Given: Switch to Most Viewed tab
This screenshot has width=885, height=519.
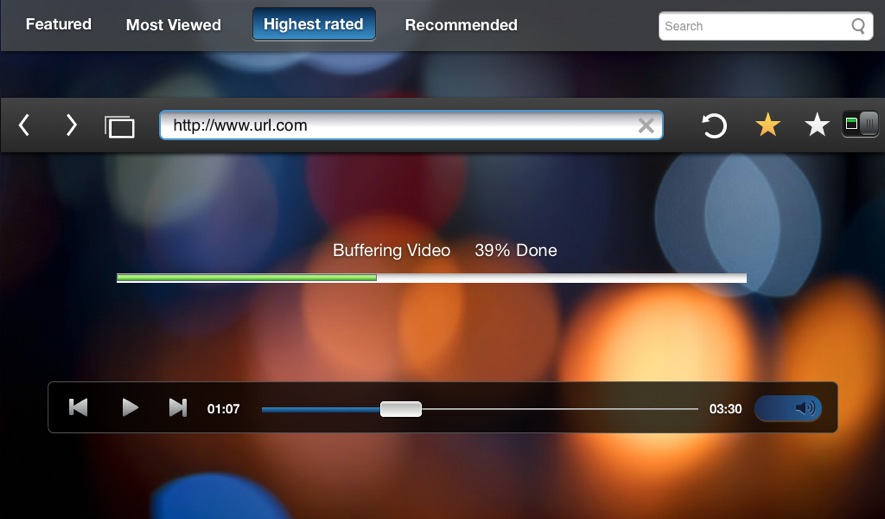Looking at the screenshot, I should [x=173, y=25].
